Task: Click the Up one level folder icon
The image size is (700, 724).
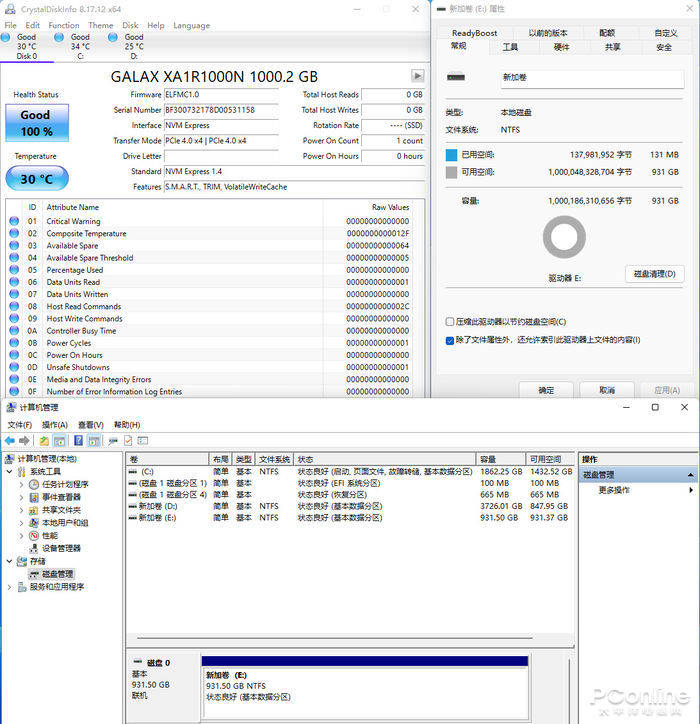Action: [44, 440]
